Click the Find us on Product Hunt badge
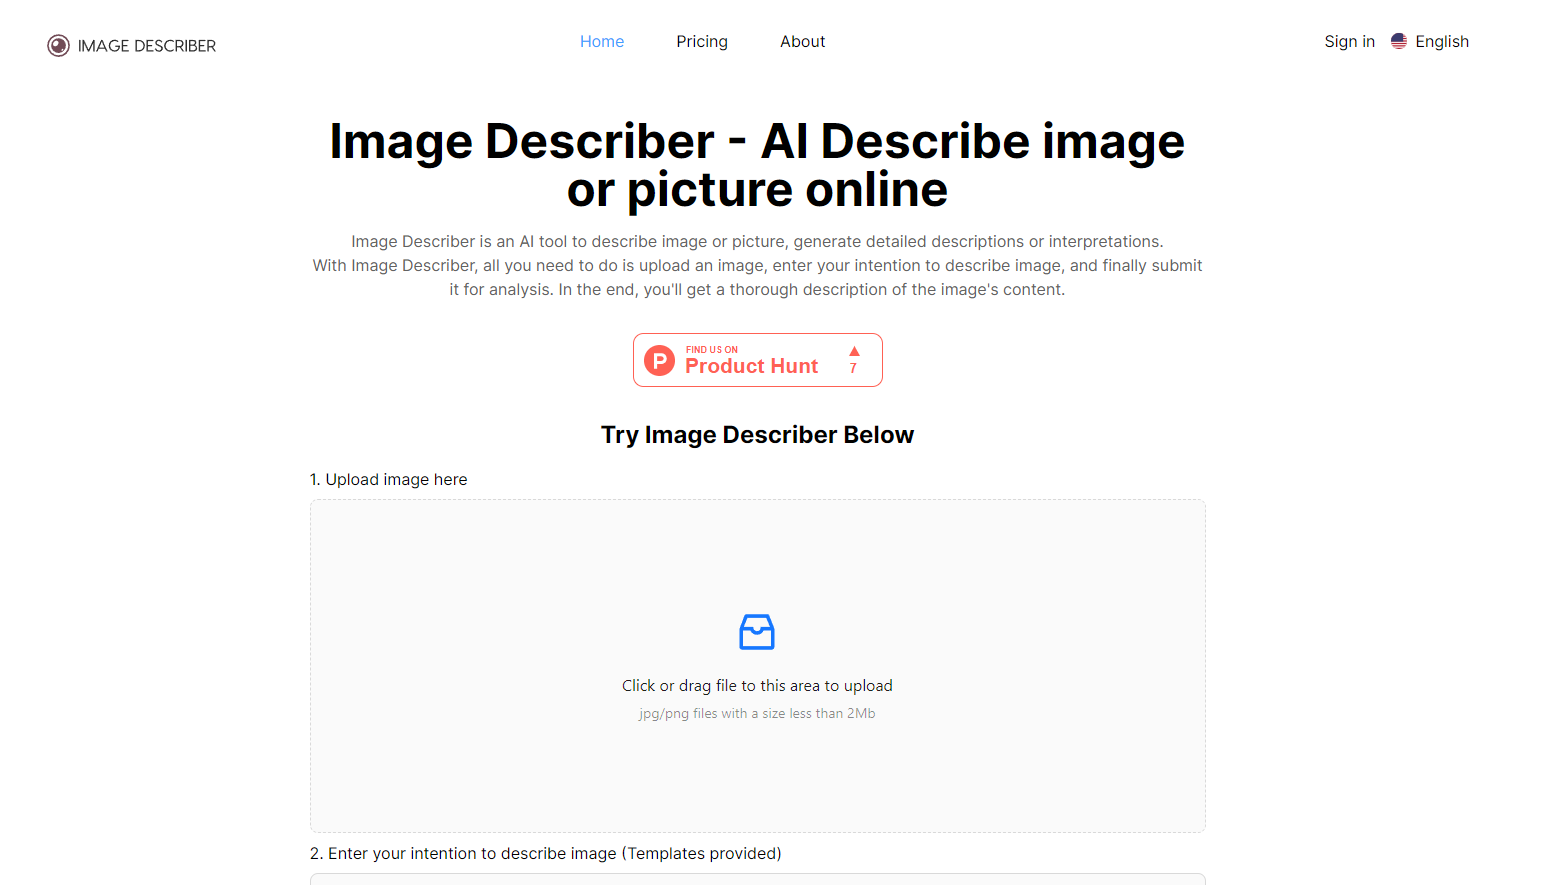Screen dimensions: 1566x885 point(758,360)
